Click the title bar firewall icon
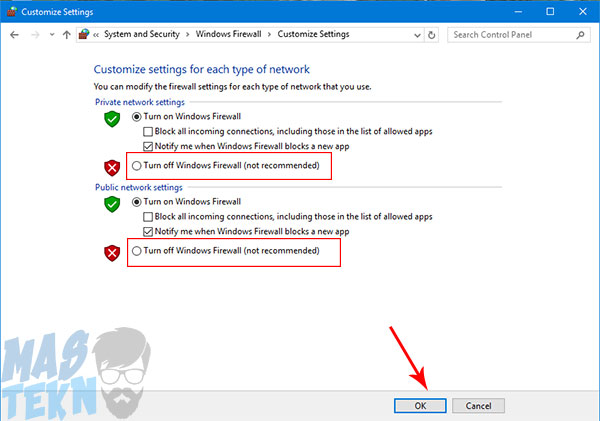The height and width of the screenshot is (421, 600). (x=12, y=12)
